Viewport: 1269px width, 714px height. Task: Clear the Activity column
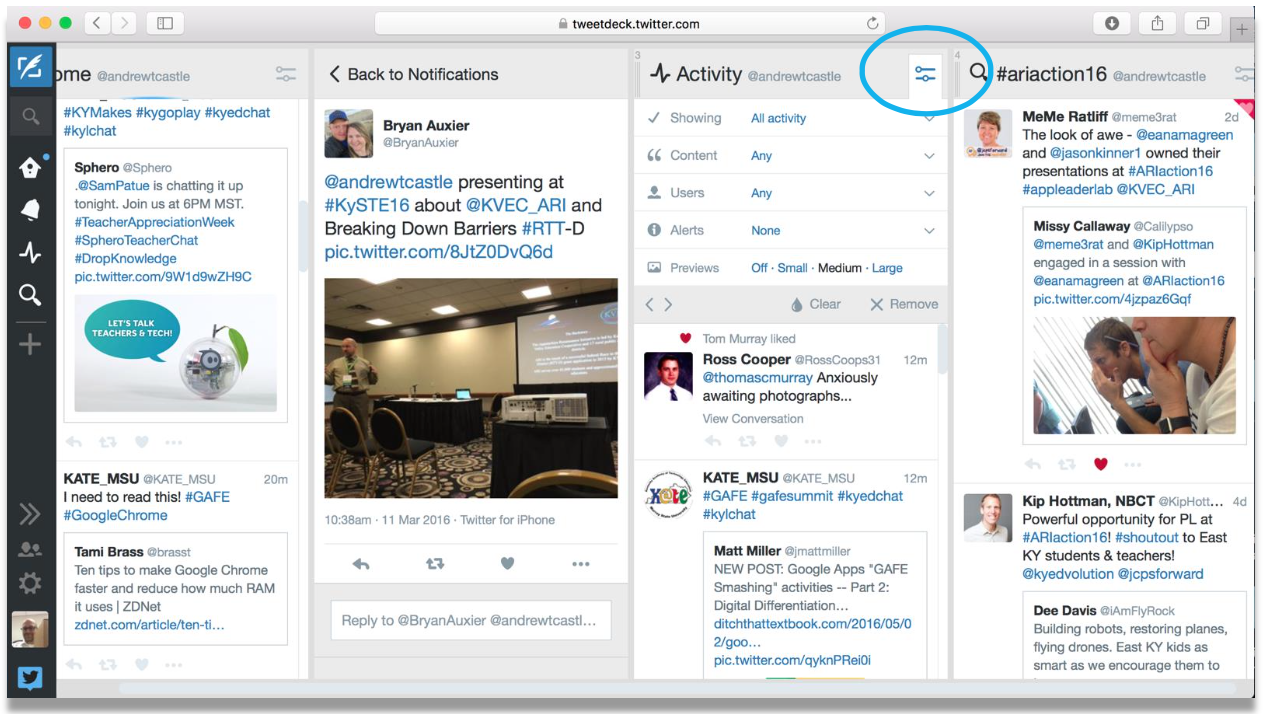(x=815, y=304)
